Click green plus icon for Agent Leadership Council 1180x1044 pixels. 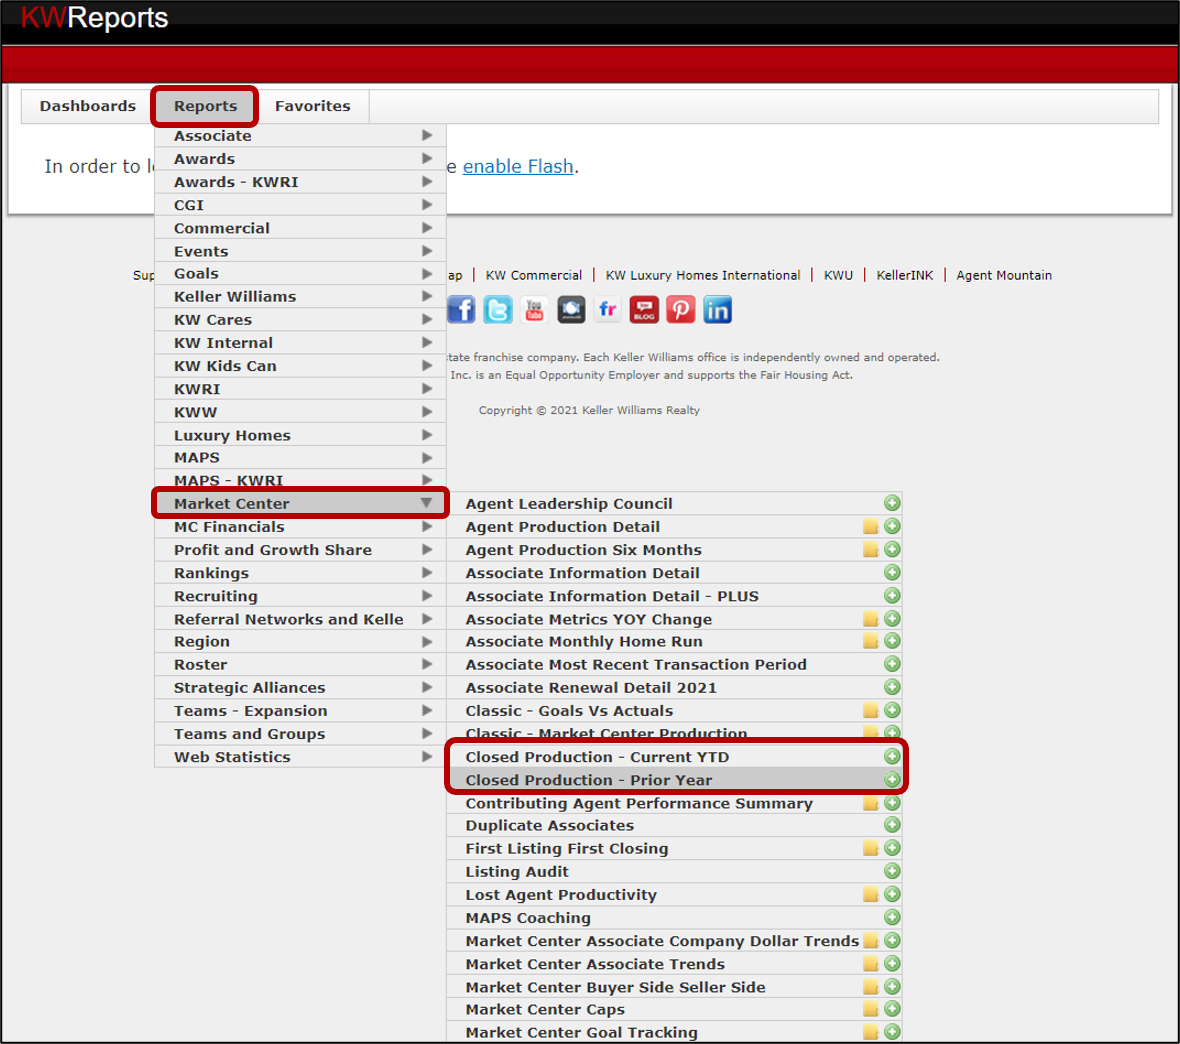coord(892,503)
